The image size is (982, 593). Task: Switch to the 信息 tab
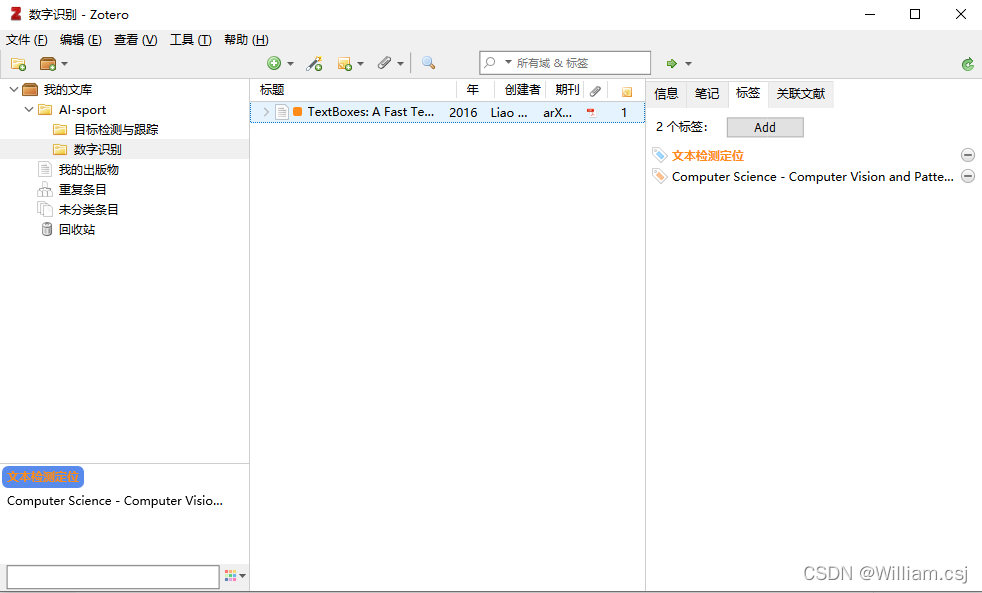[x=666, y=94]
